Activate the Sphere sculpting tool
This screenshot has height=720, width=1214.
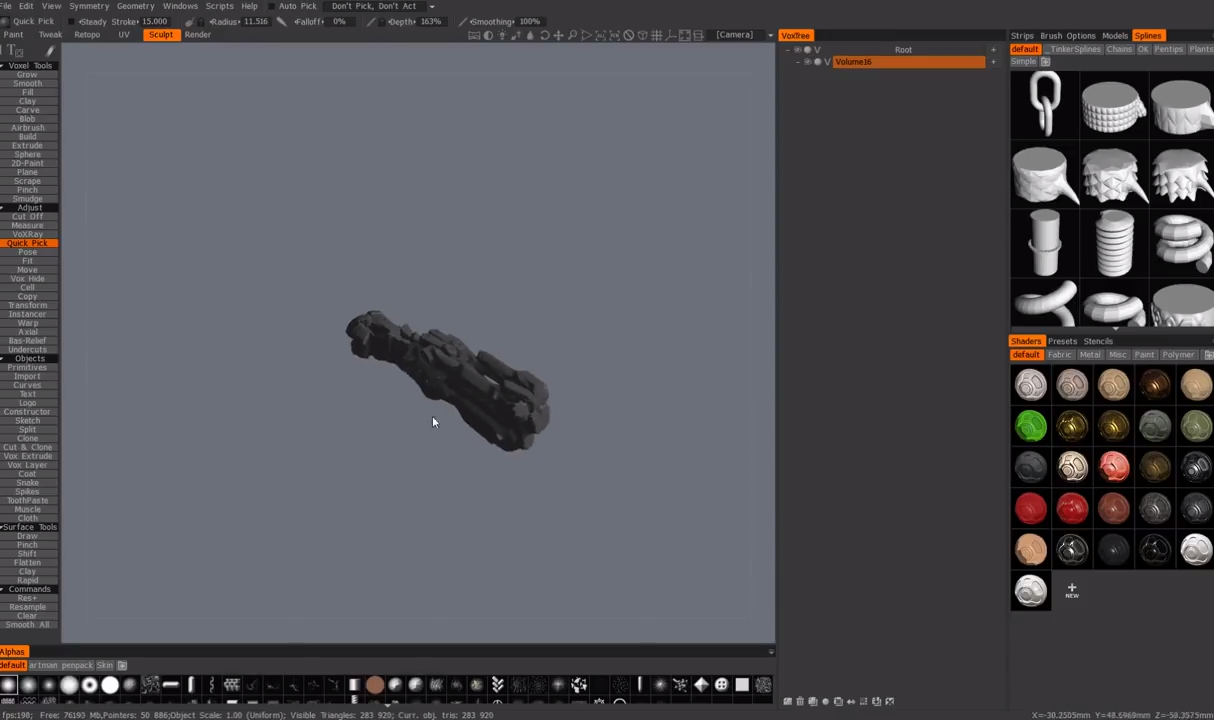27,154
